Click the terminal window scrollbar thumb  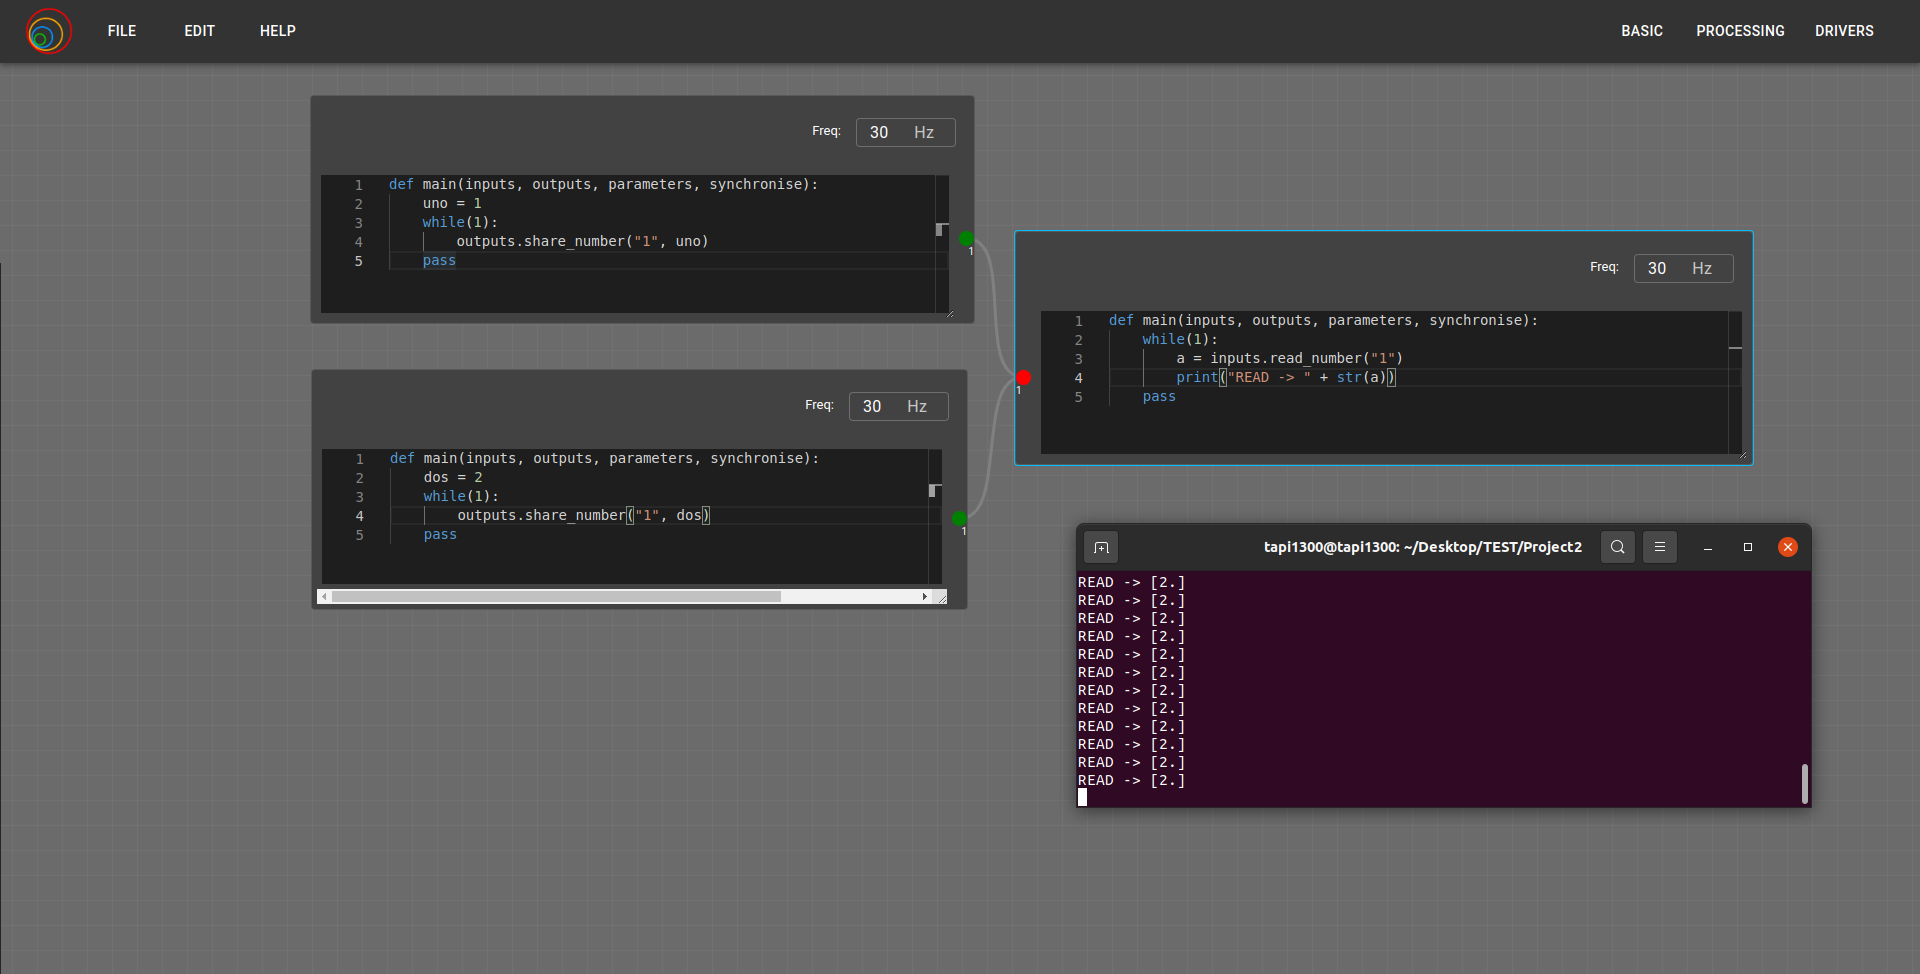tap(1804, 783)
